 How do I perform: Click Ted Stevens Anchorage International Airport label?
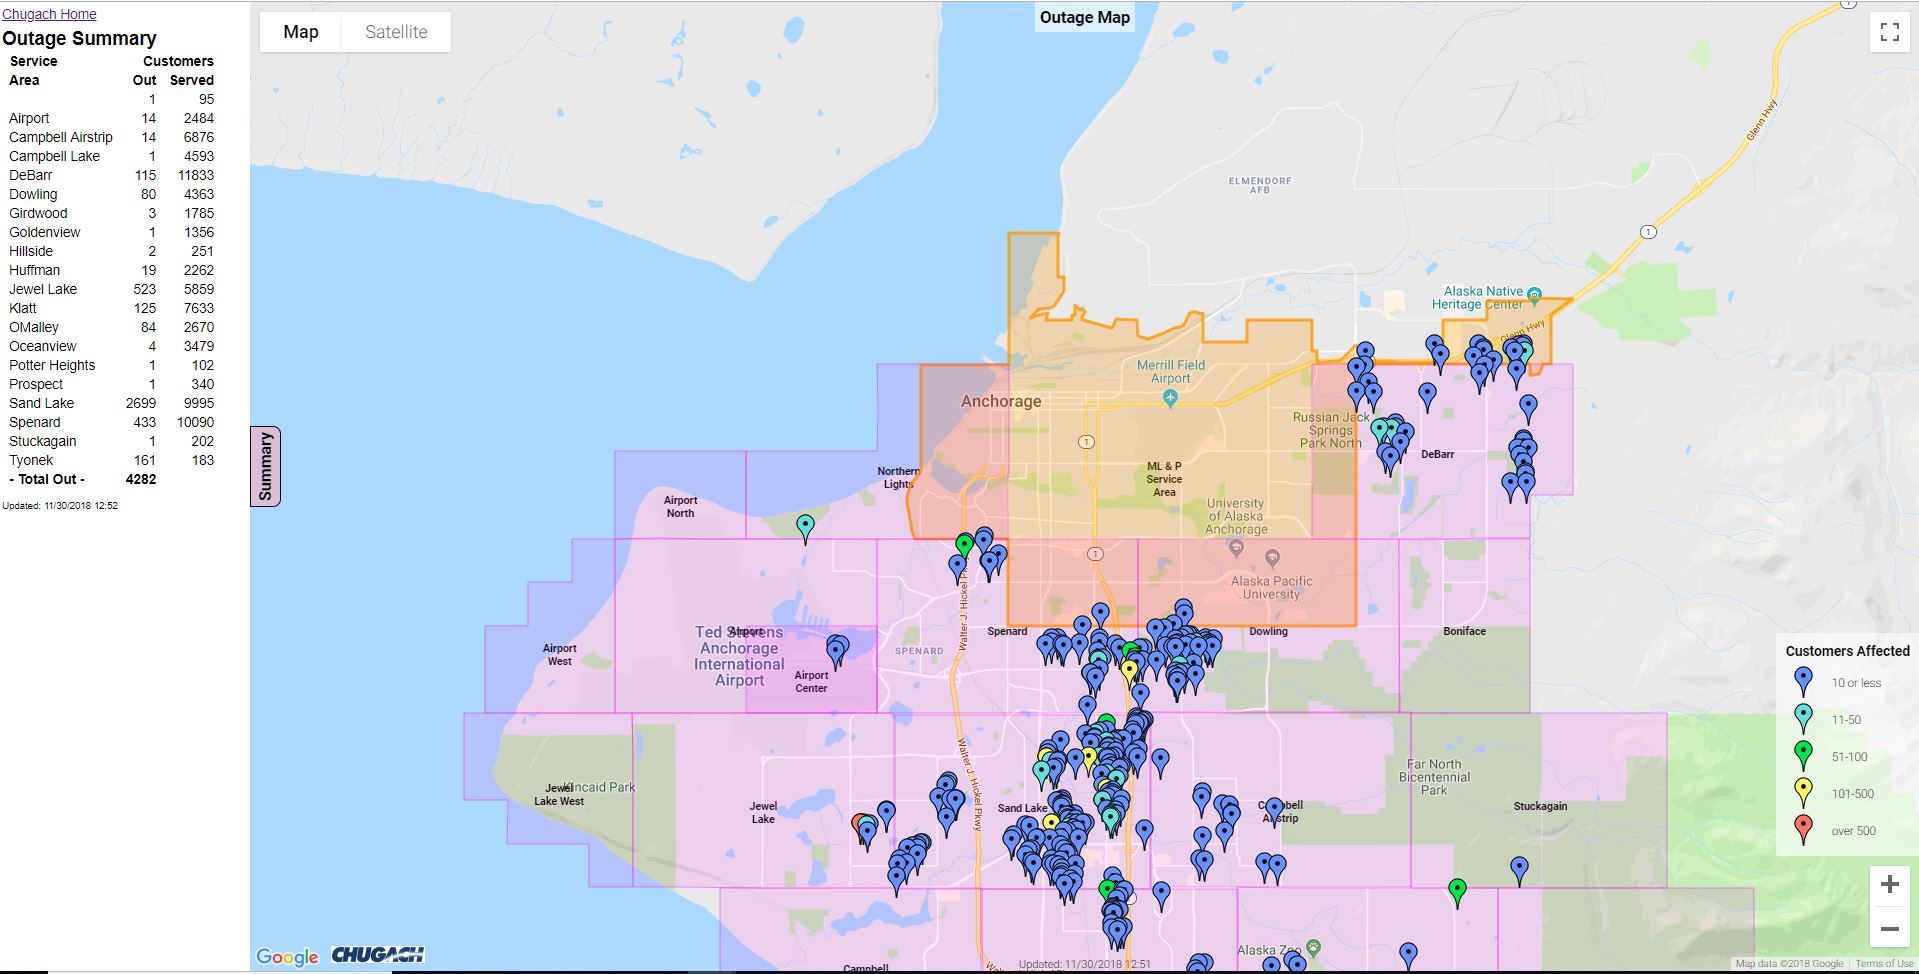click(x=739, y=656)
